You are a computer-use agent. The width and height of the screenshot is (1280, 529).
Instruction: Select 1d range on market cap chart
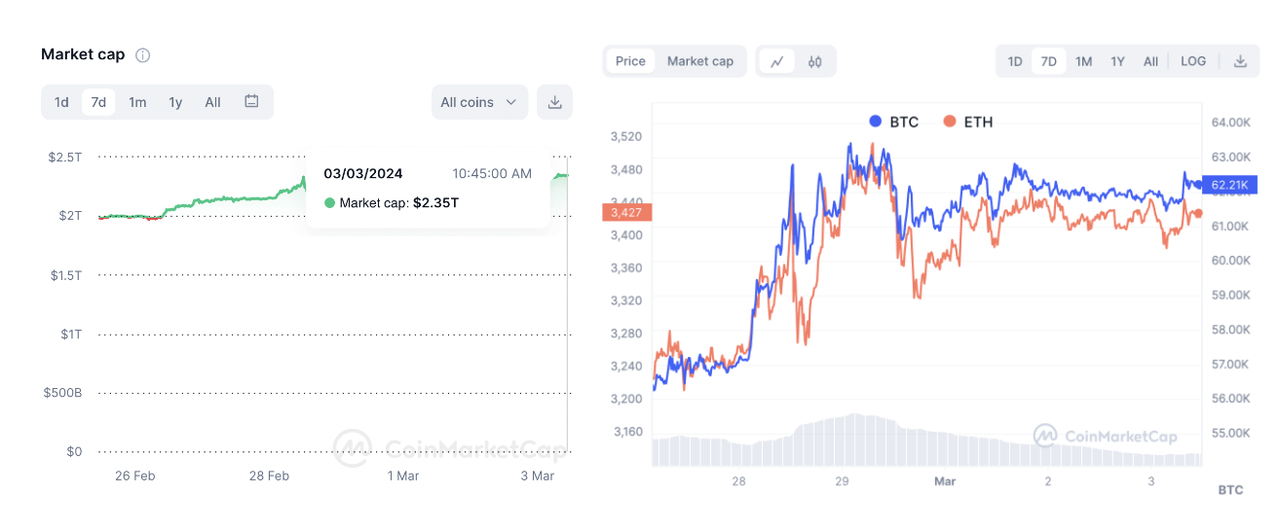(x=62, y=102)
